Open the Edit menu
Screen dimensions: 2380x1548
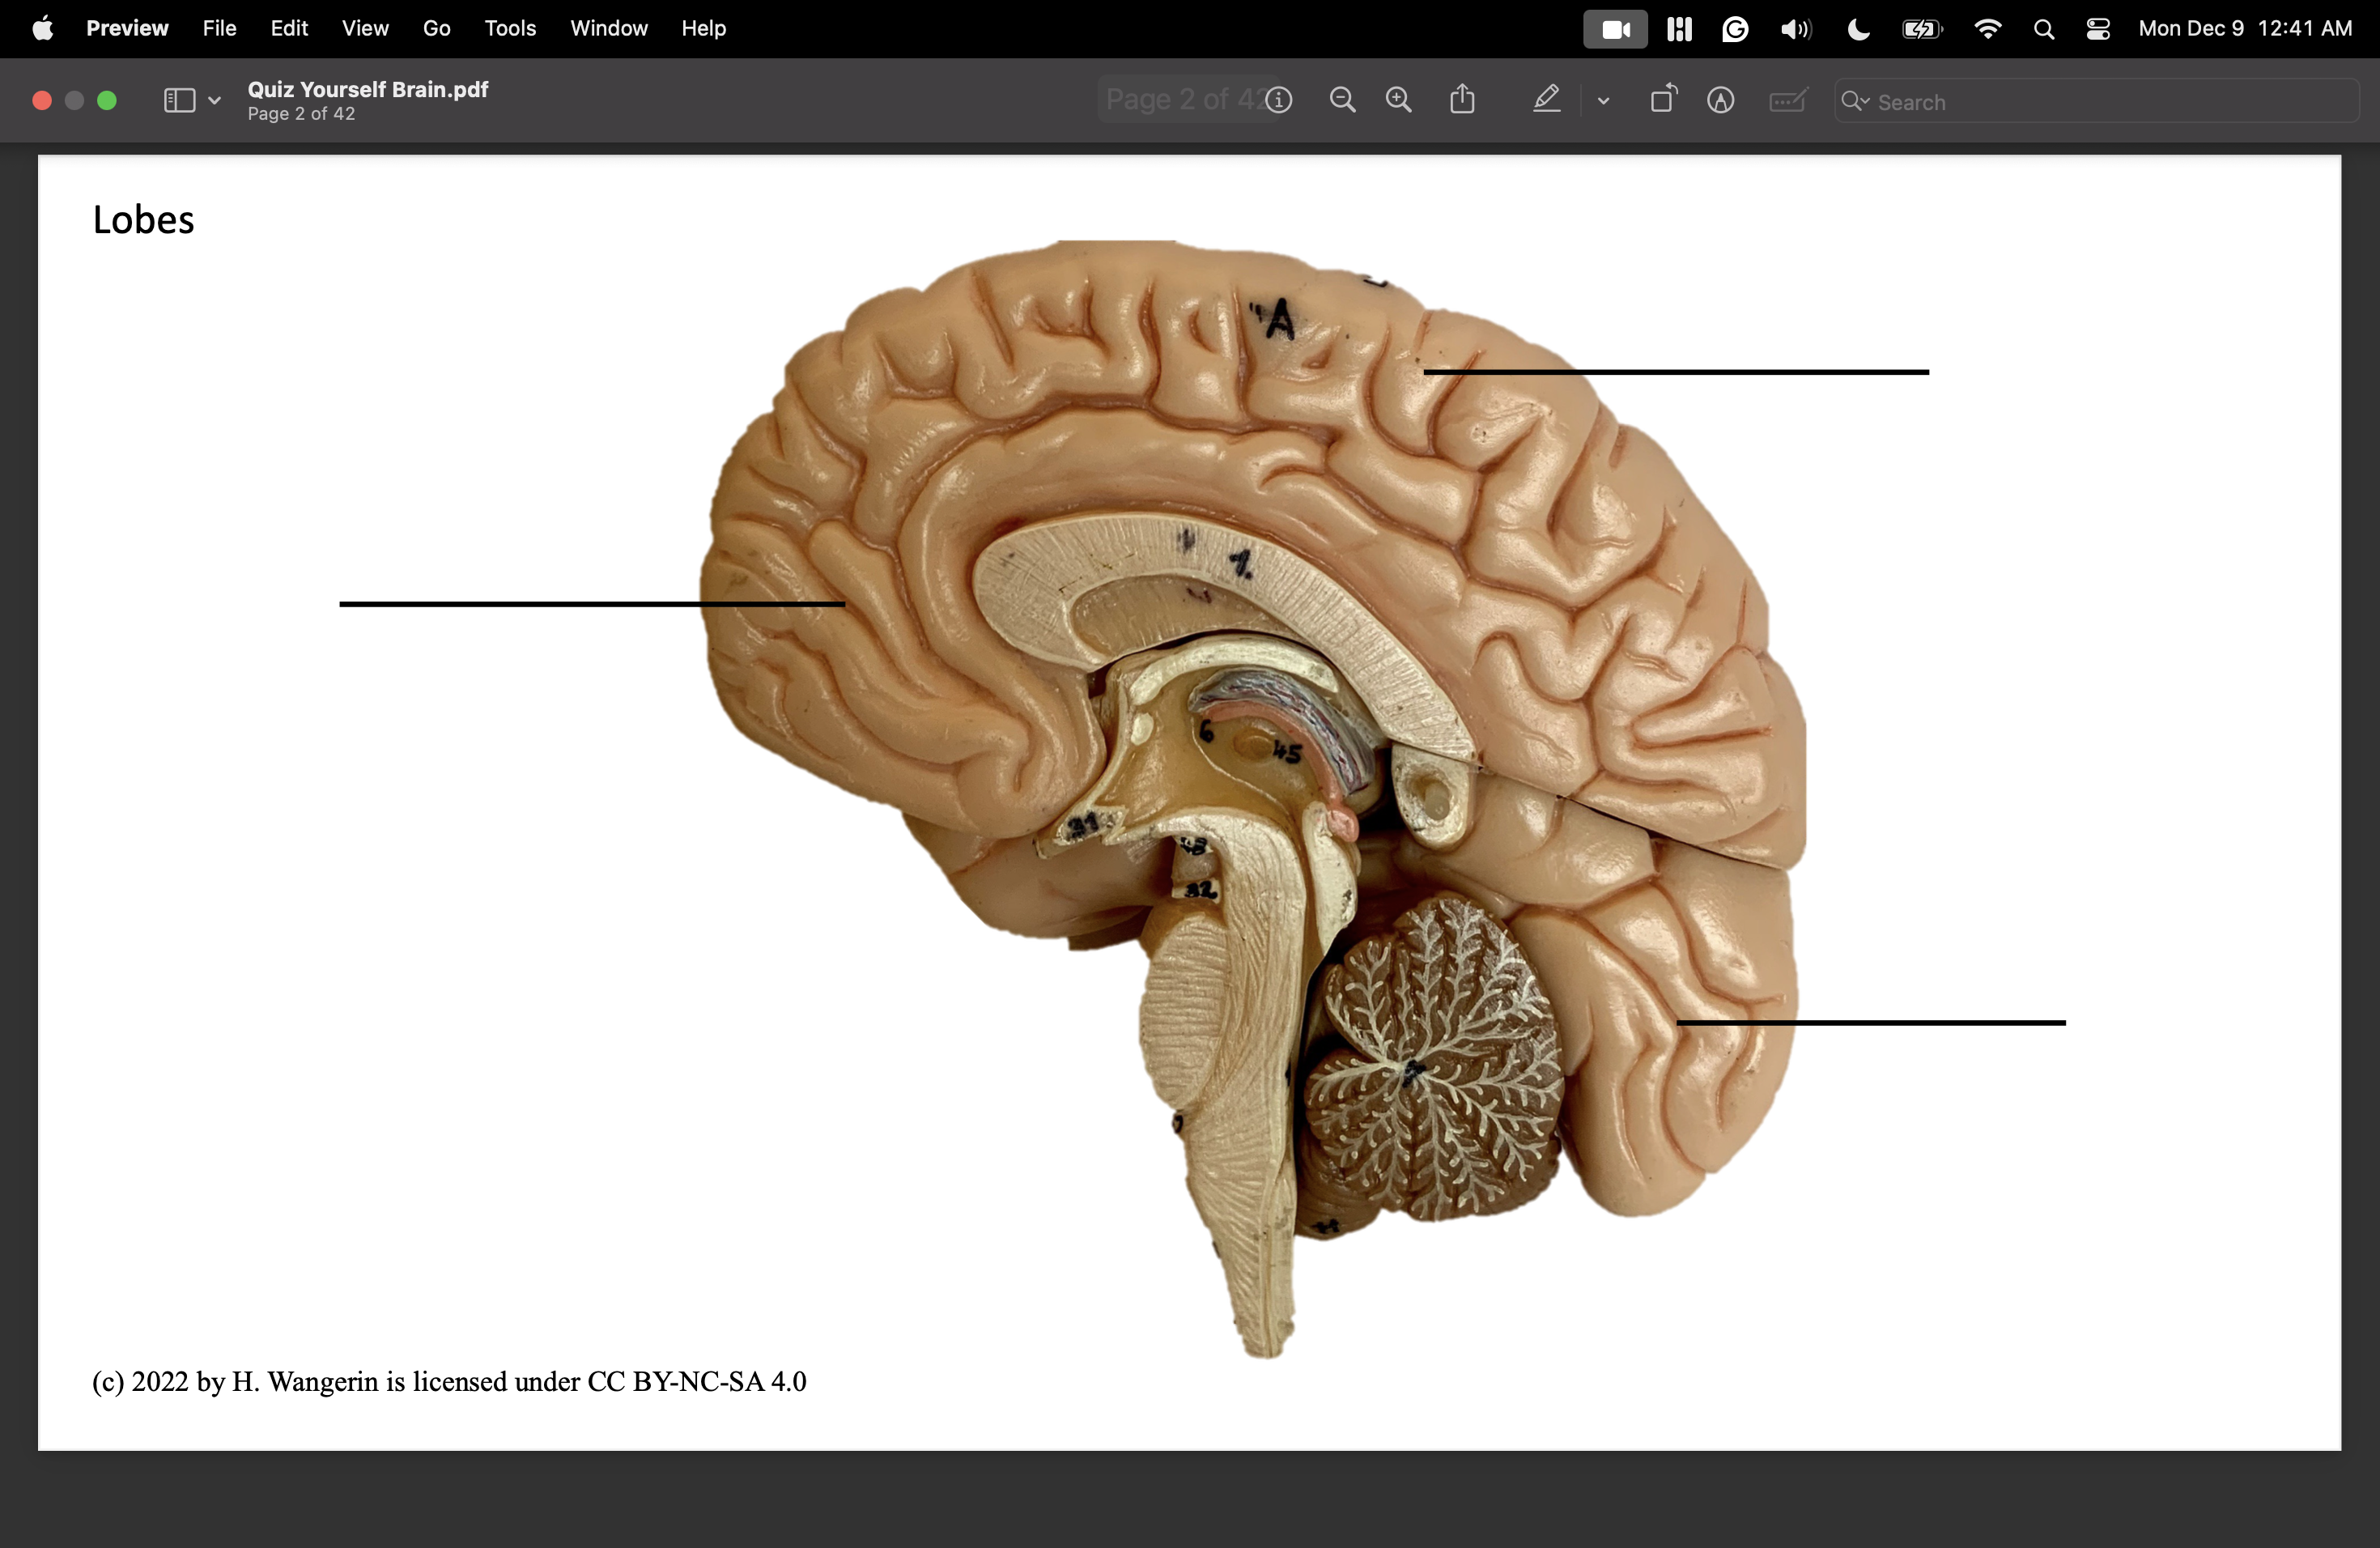tap(289, 28)
